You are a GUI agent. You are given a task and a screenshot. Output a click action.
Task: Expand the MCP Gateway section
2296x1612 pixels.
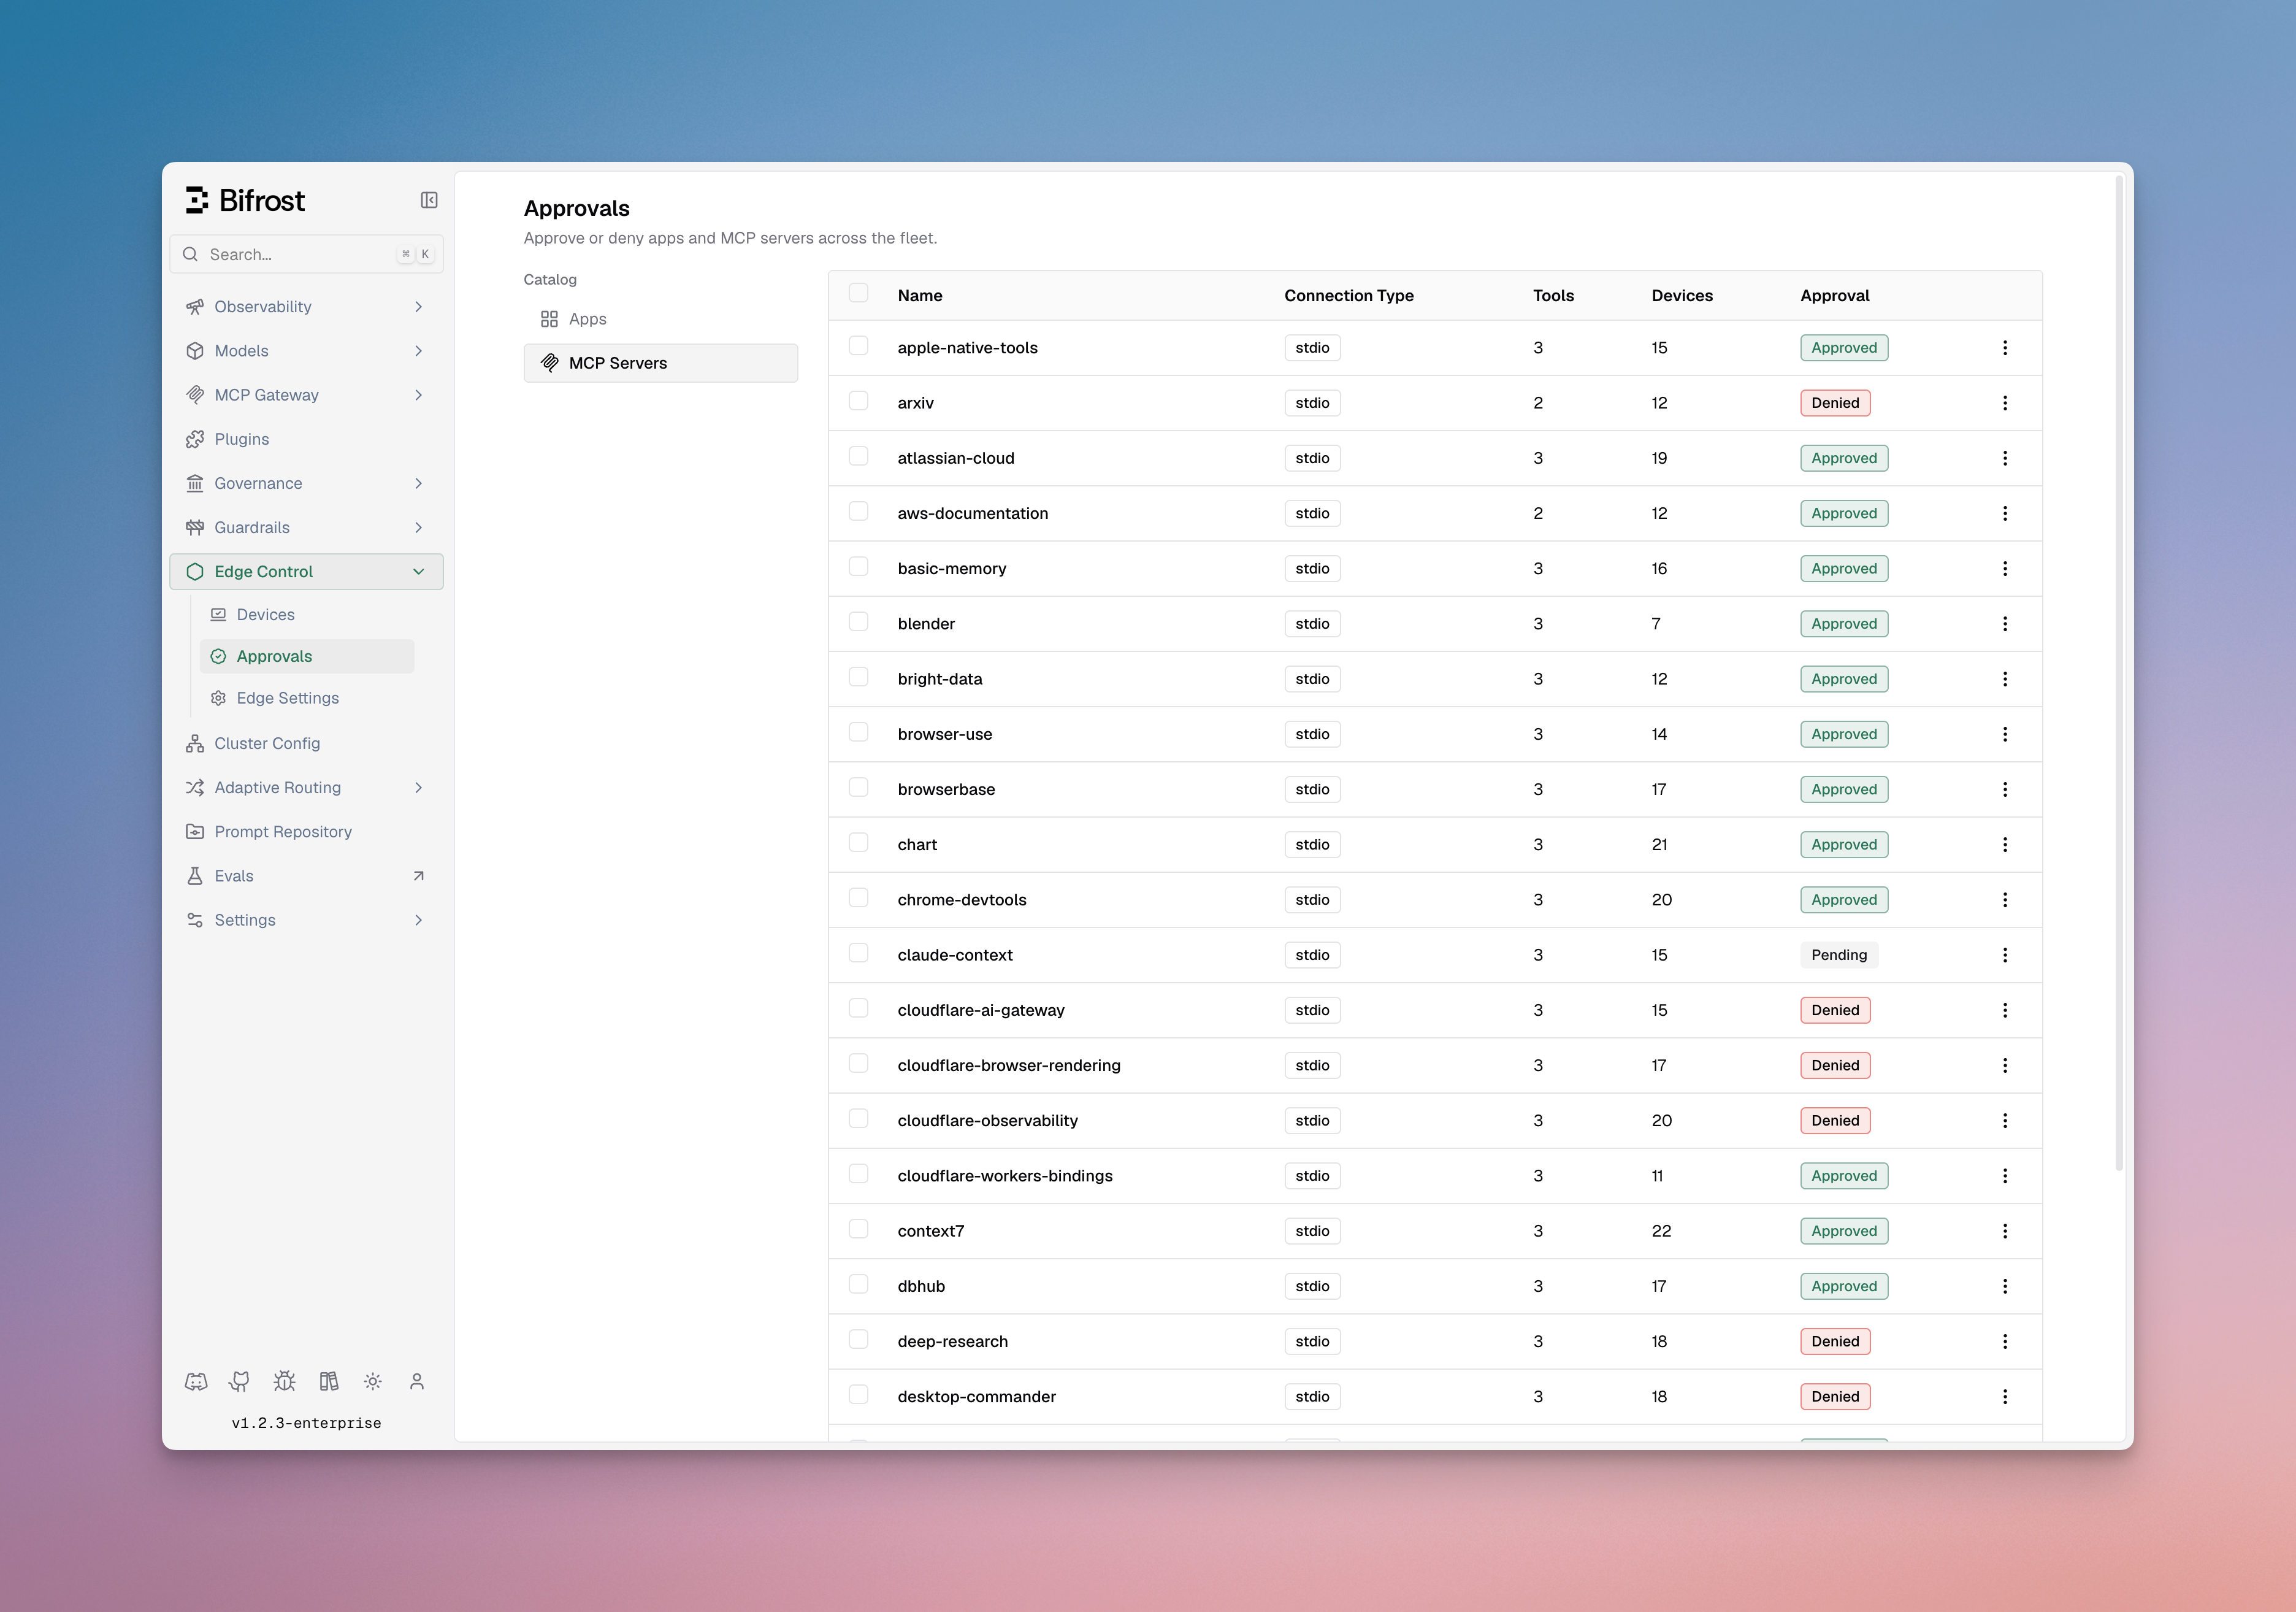[306, 395]
